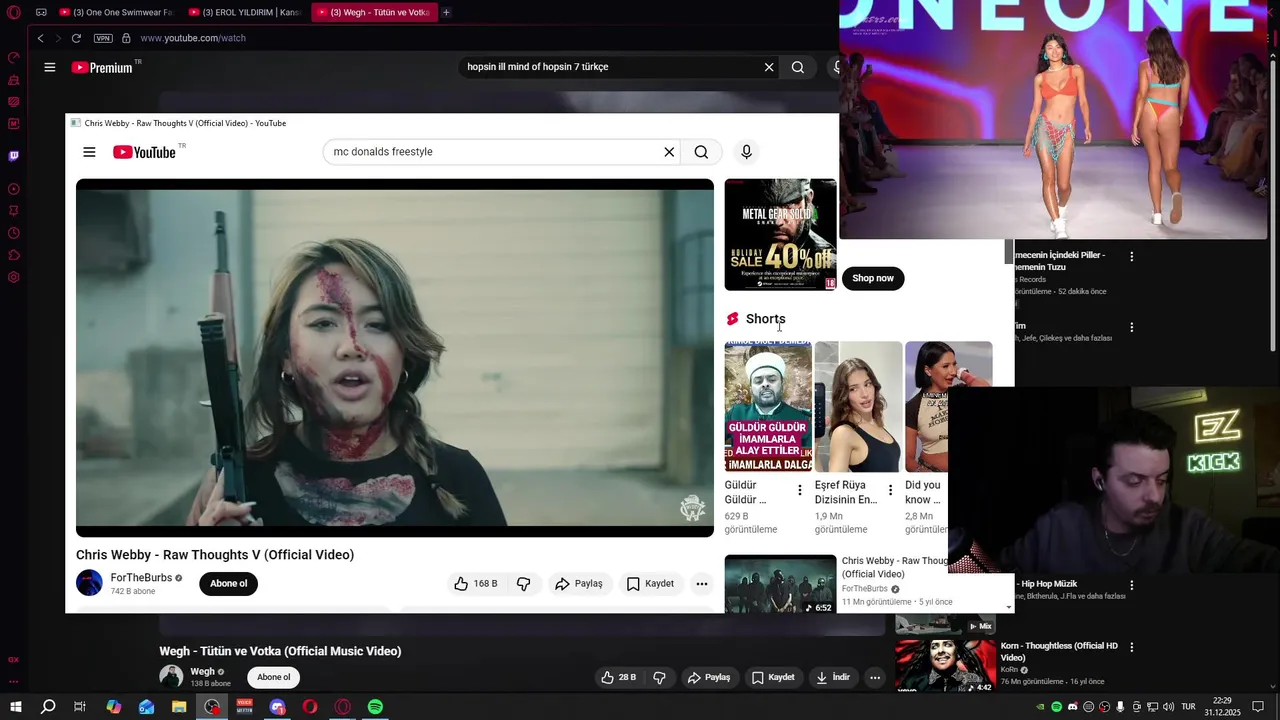This screenshot has height=720, width=1280.
Task: Open Twitch panel in Opera sidebar
Action: [14, 156]
